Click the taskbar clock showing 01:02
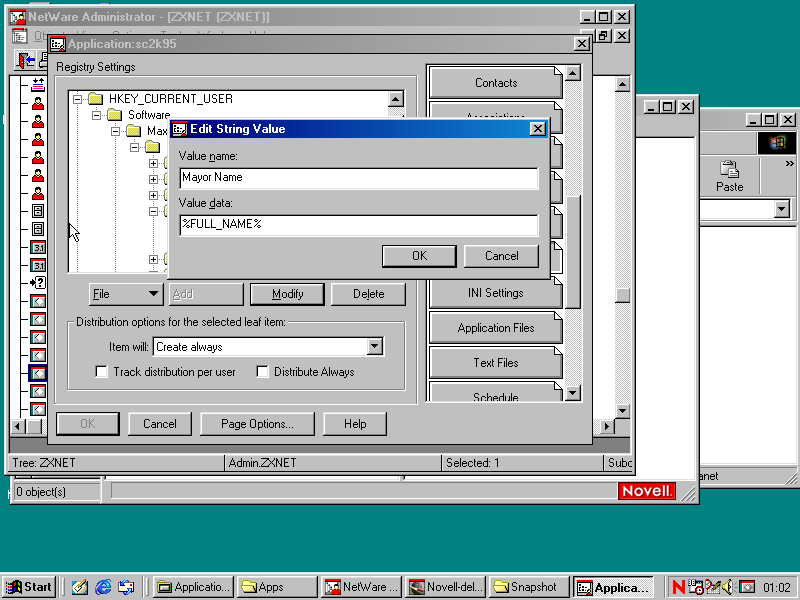Screen dimensions: 800x600 (777, 588)
